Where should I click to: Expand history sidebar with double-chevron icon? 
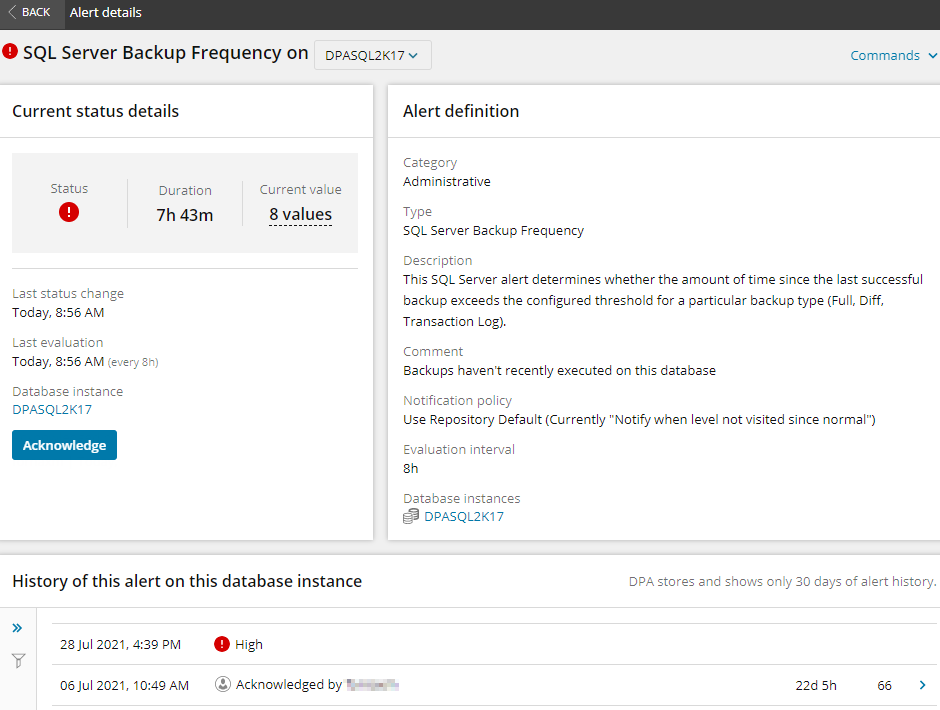click(x=17, y=628)
